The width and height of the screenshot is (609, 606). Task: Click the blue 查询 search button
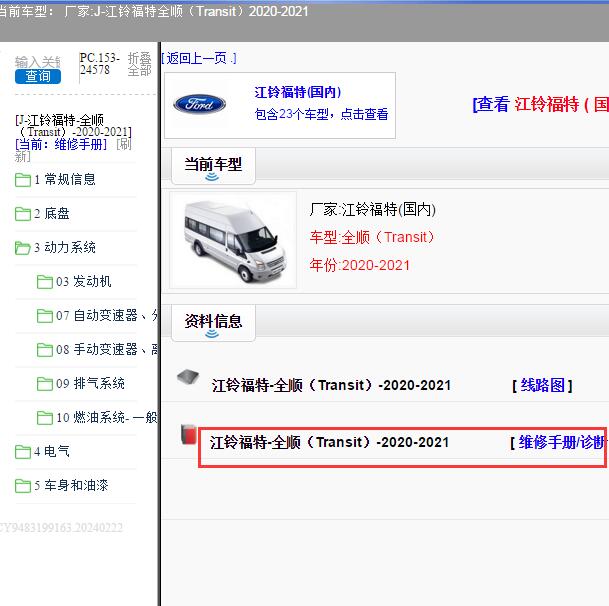[38, 76]
